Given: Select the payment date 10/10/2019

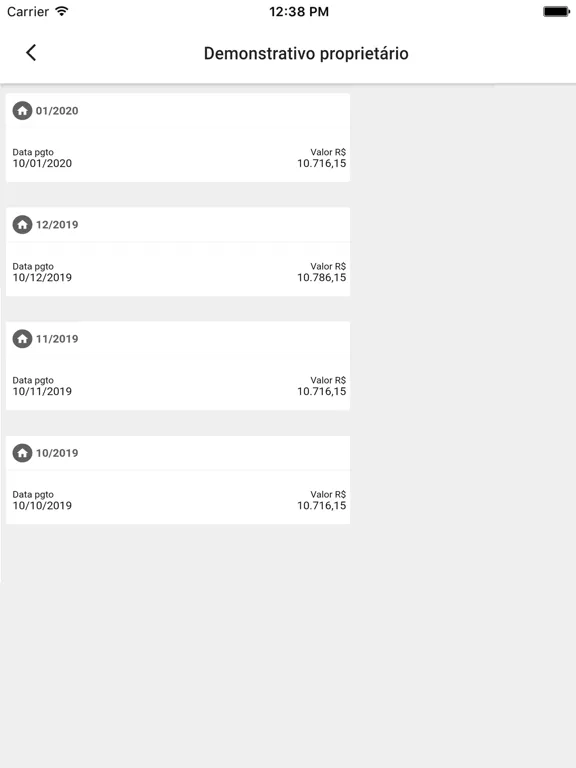Looking at the screenshot, I should (42, 505).
